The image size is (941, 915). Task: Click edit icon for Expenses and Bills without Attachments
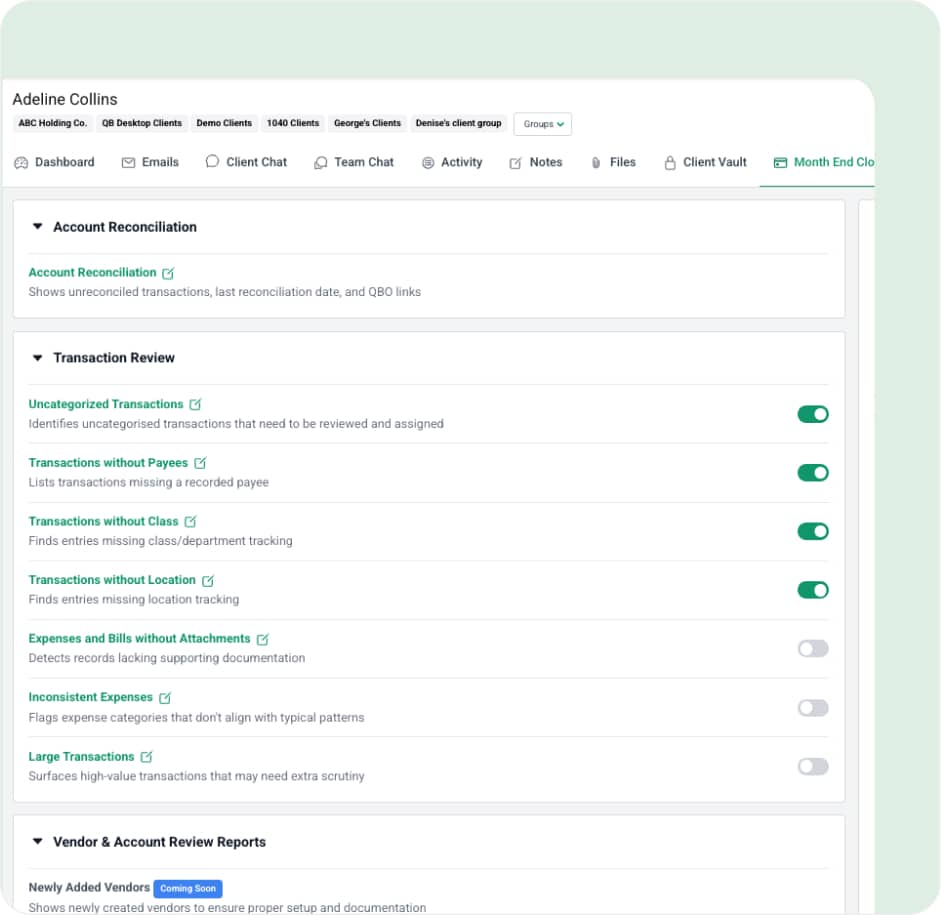(x=262, y=639)
